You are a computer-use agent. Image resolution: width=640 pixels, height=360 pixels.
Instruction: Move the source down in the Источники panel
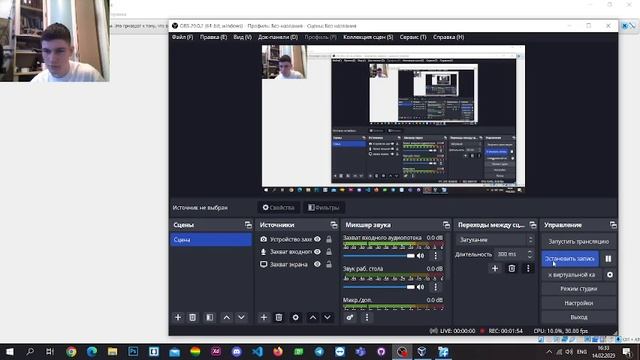327,317
